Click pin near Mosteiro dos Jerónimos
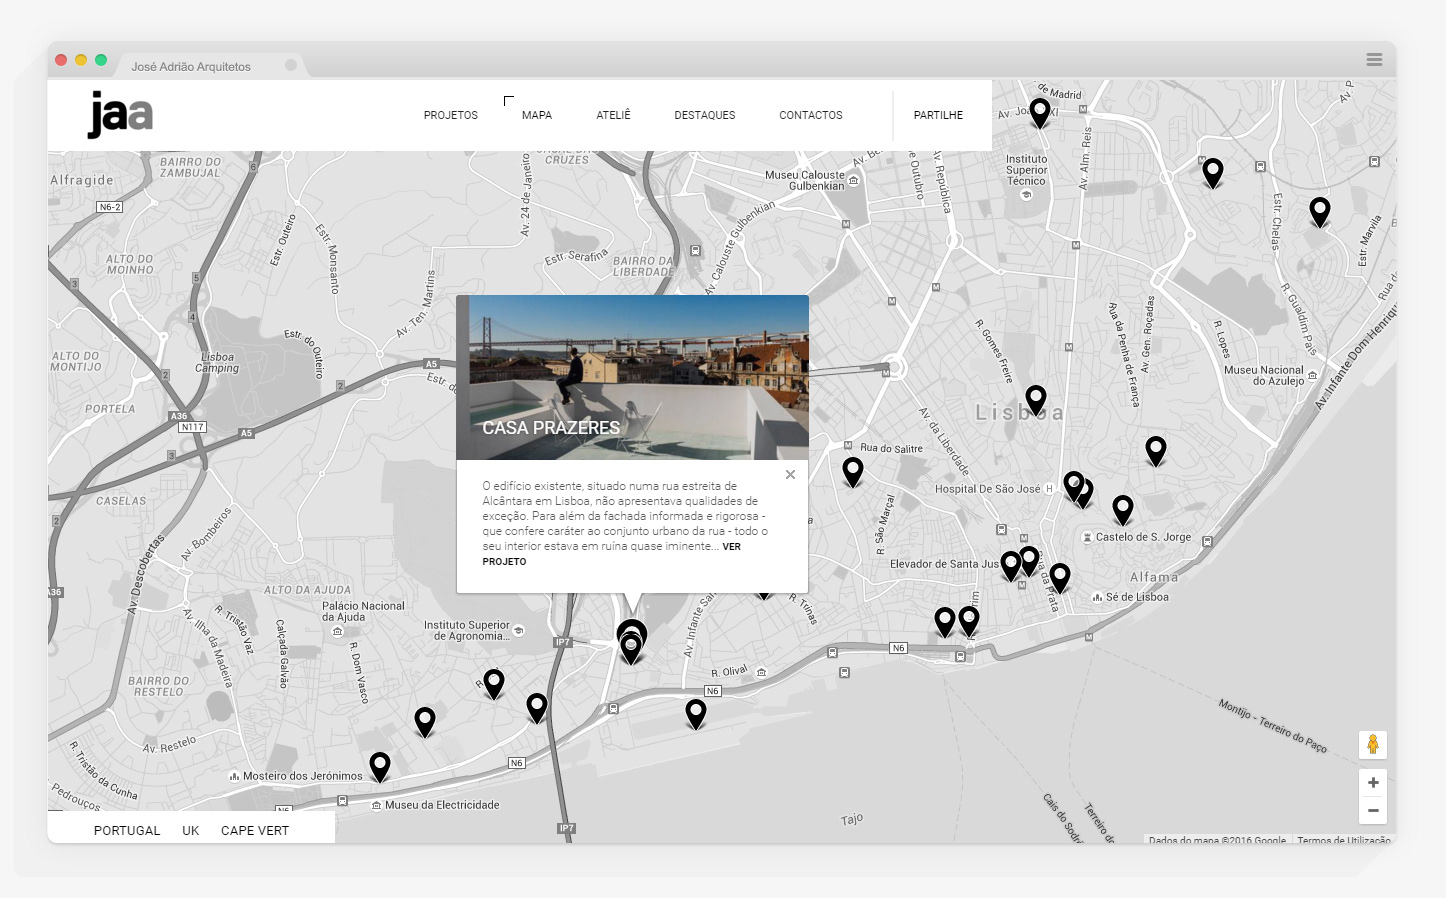 pyautogui.click(x=380, y=766)
